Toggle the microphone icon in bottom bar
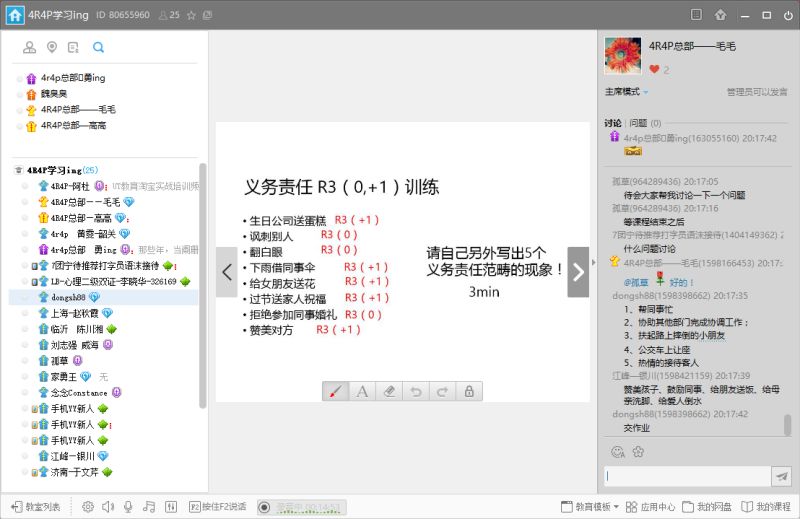The height and width of the screenshot is (519, 800). coord(127,507)
